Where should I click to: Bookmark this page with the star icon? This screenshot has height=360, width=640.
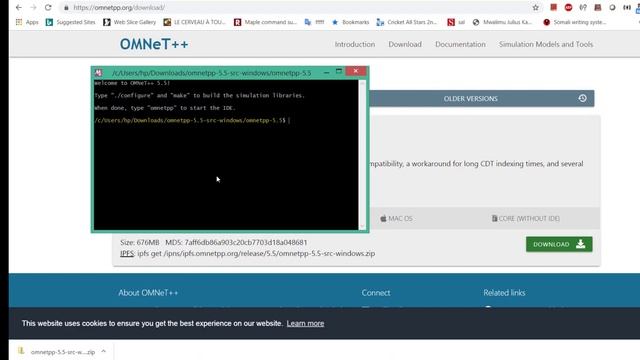536,7
